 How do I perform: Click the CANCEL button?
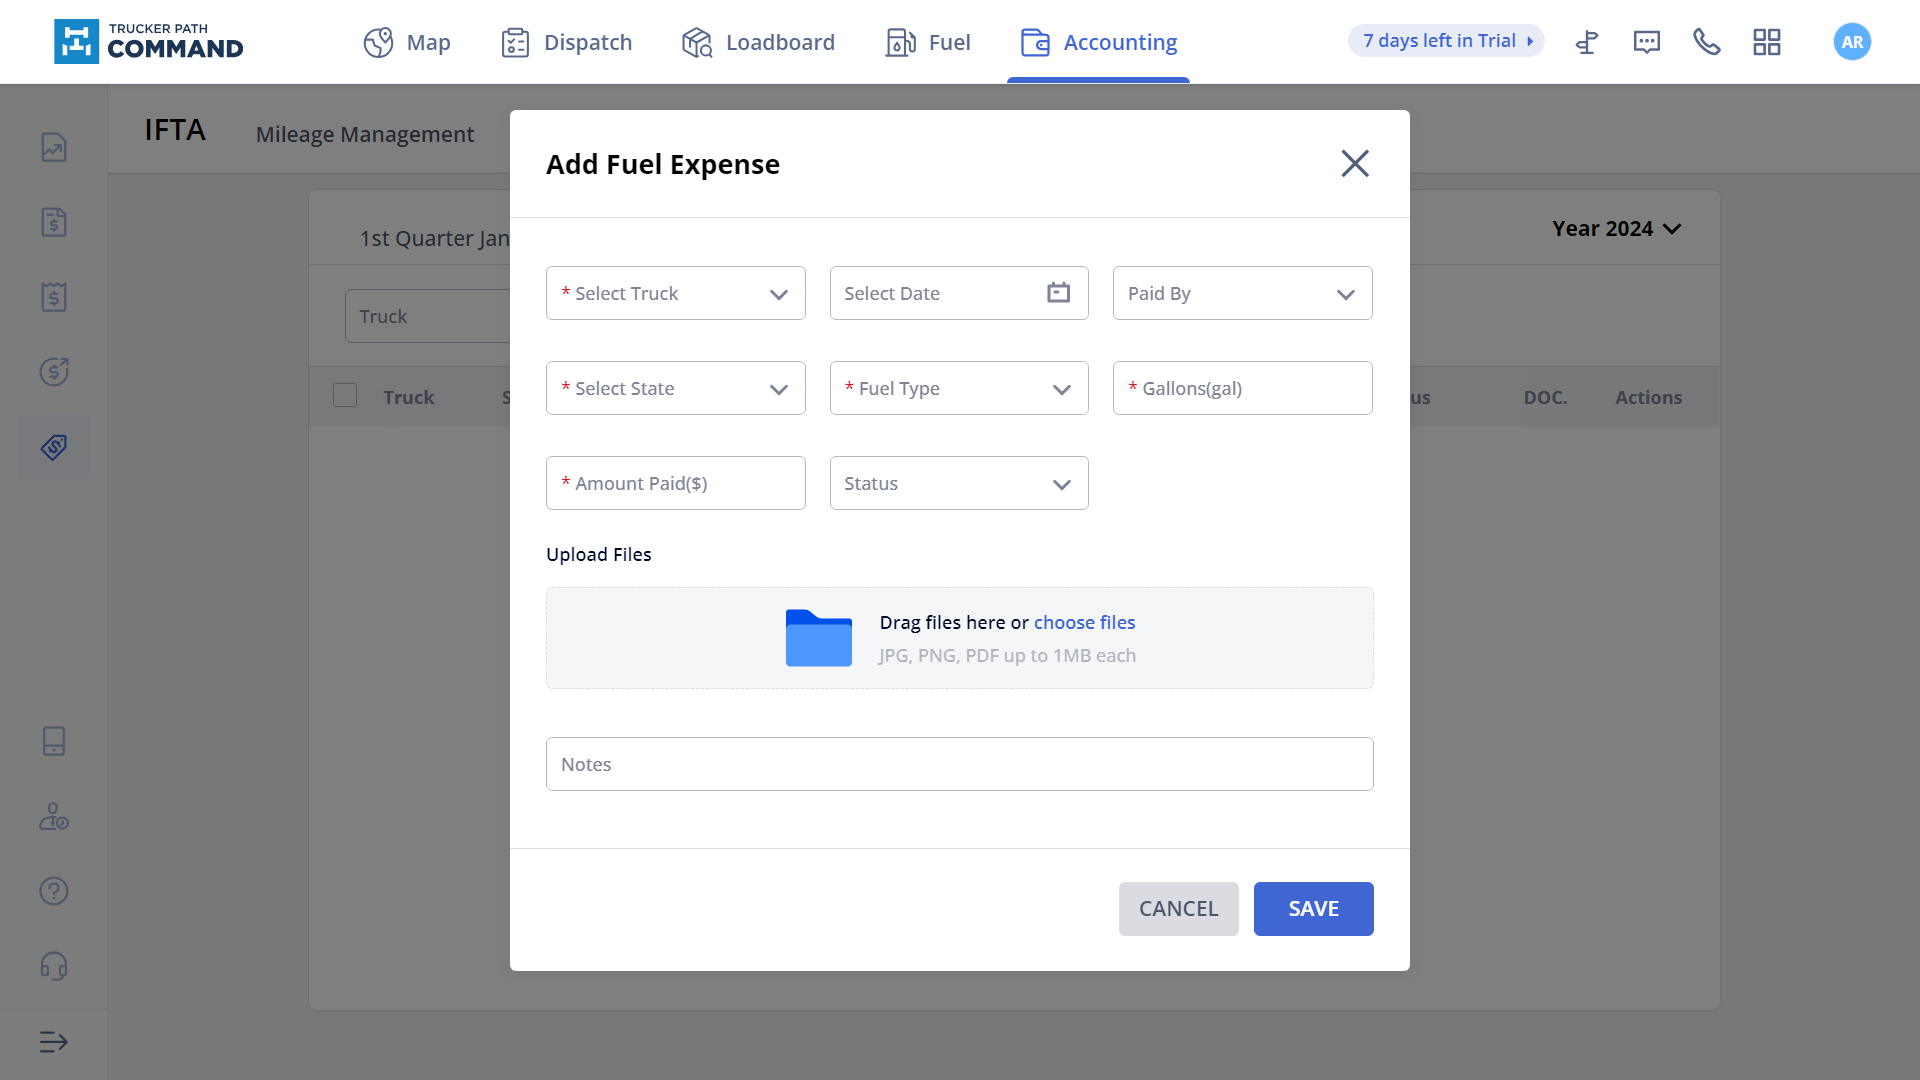point(1179,909)
